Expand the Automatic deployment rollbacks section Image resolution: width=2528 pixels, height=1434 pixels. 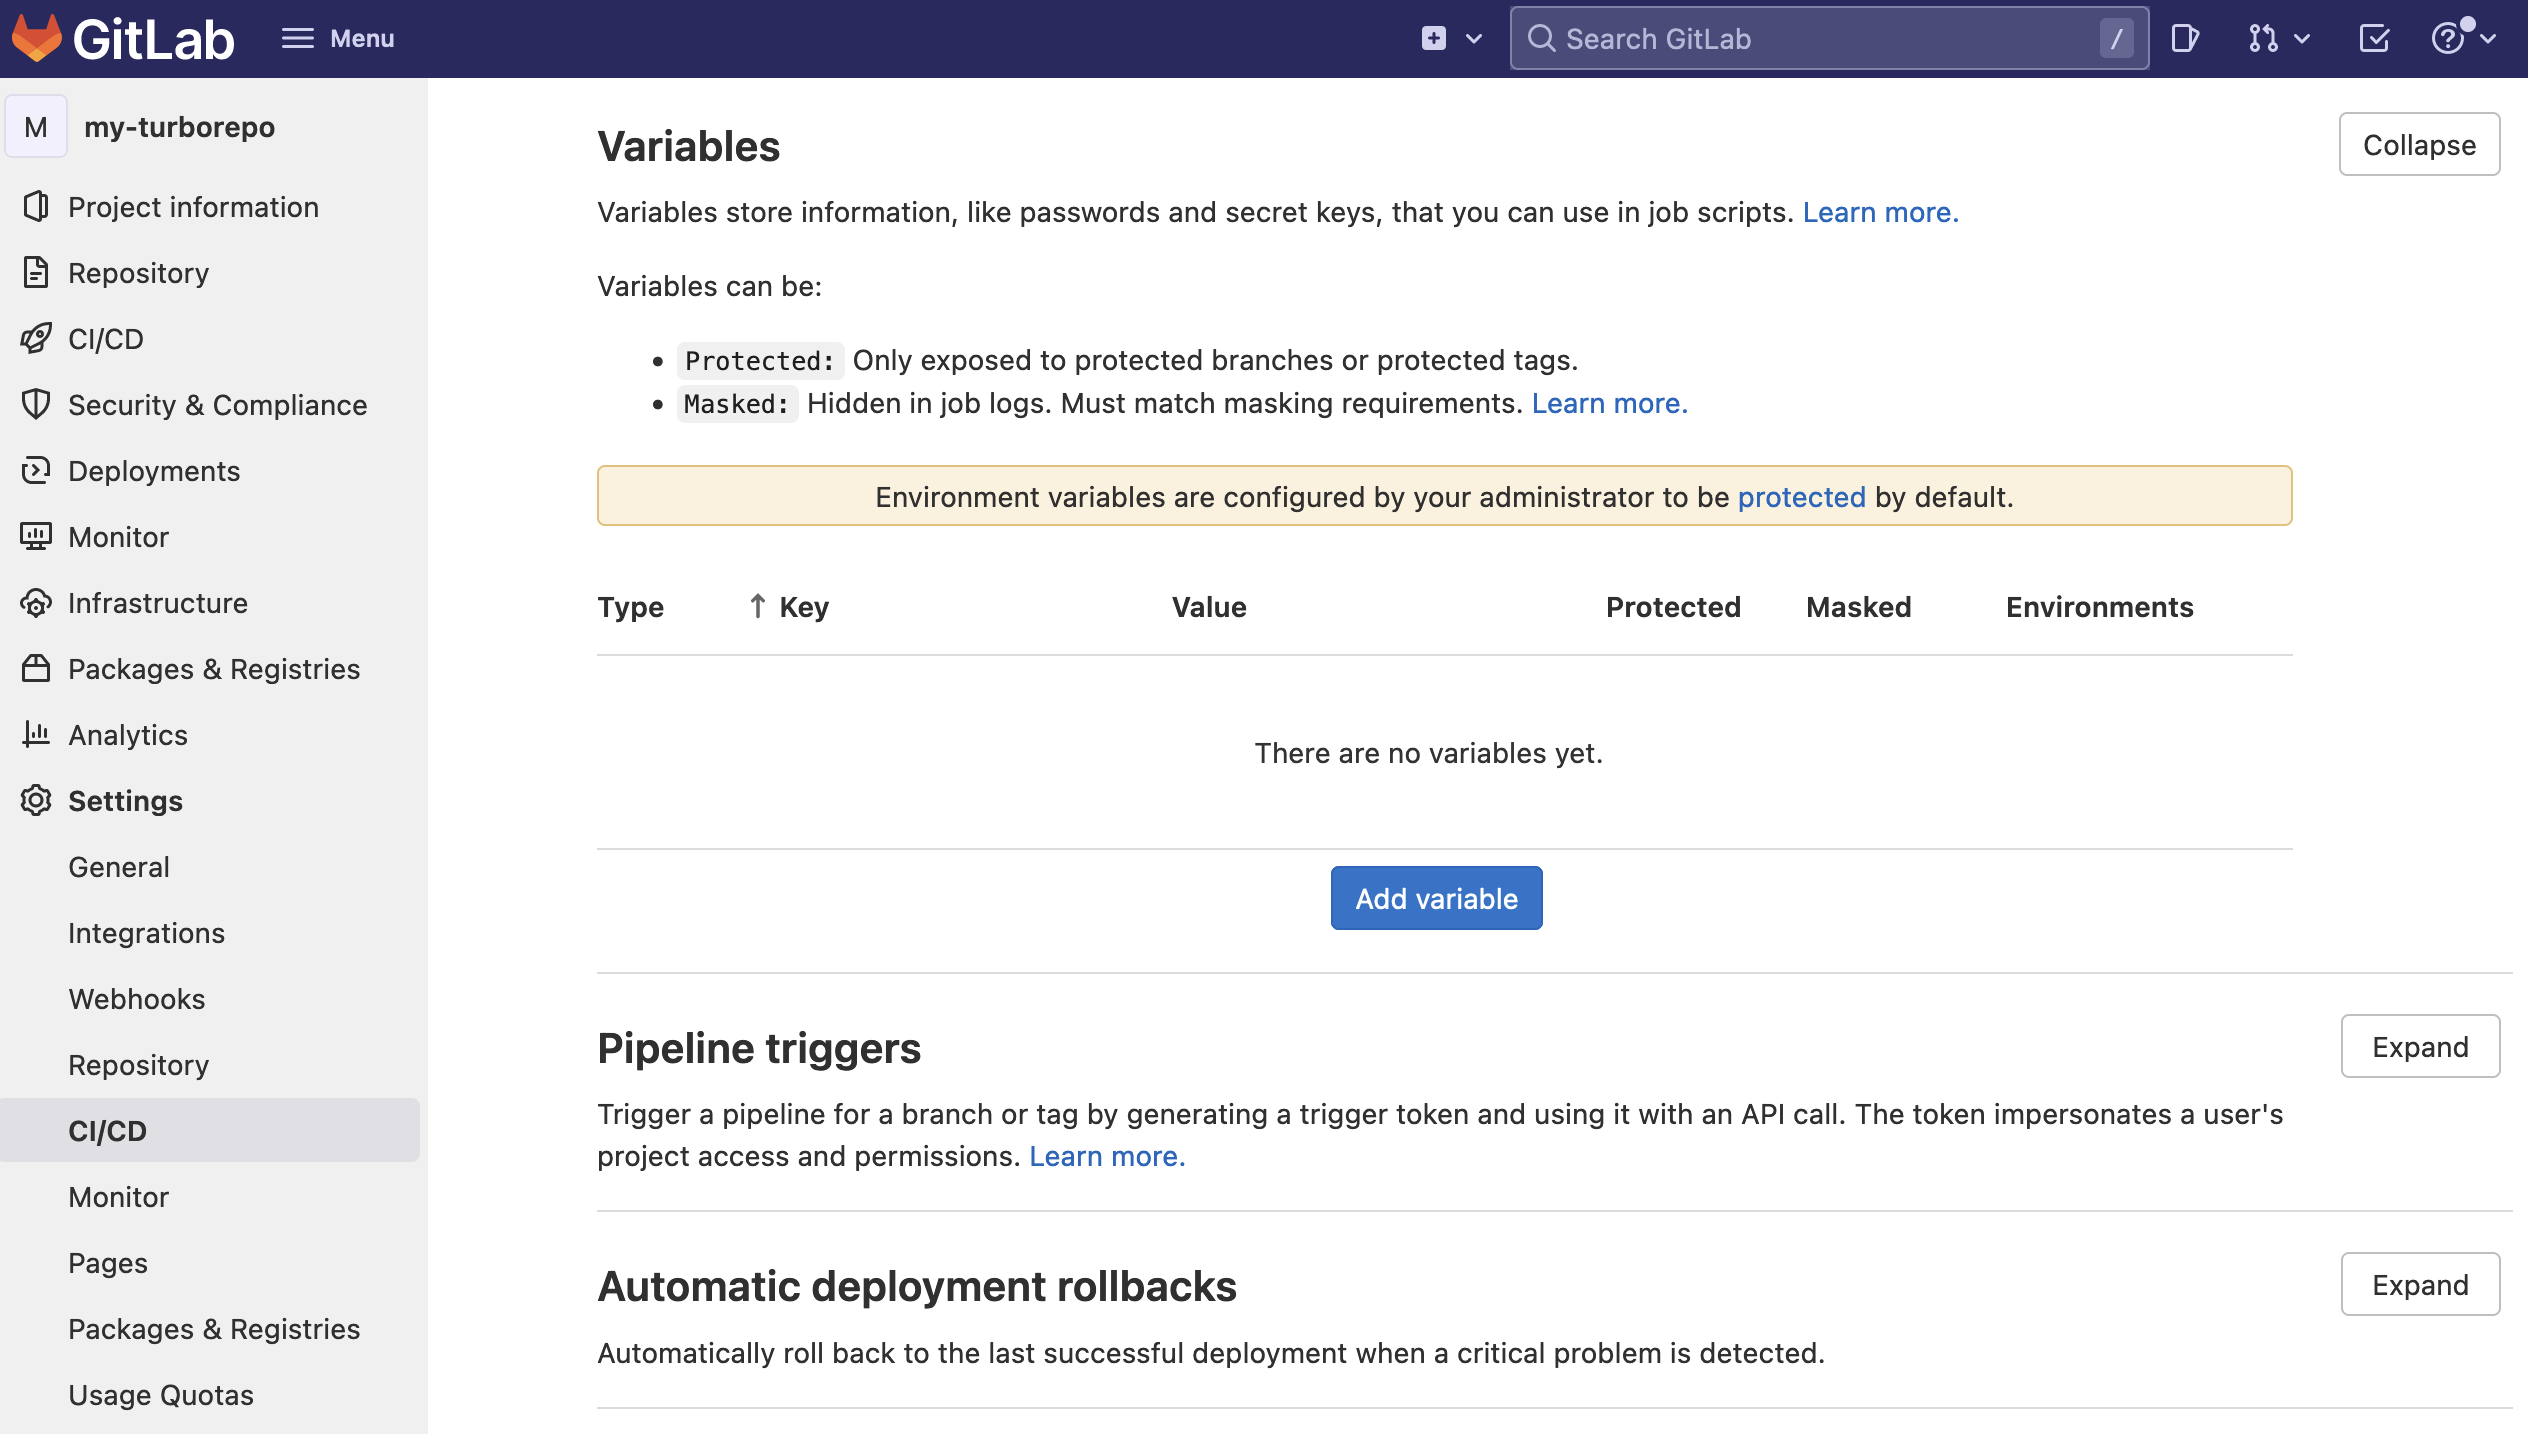coord(2420,1284)
